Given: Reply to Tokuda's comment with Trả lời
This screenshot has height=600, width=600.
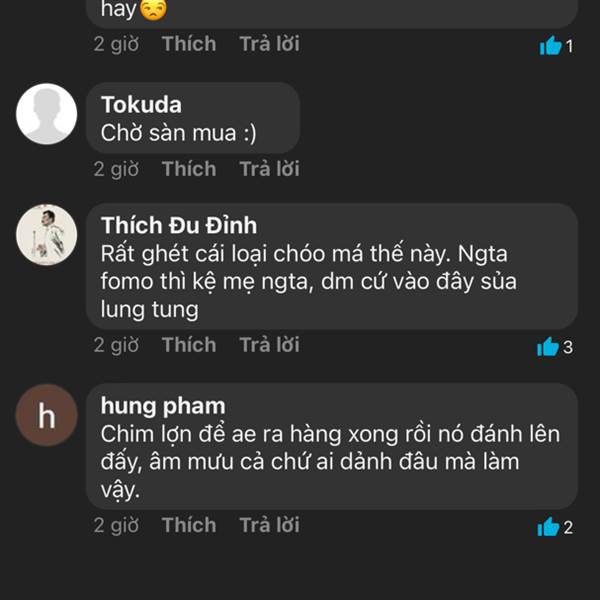Looking at the screenshot, I should point(269,169).
